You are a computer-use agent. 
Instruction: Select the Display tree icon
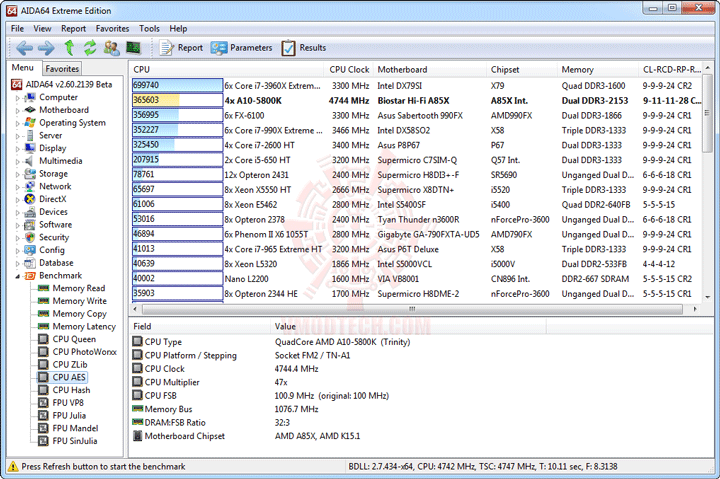coord(30,148)
